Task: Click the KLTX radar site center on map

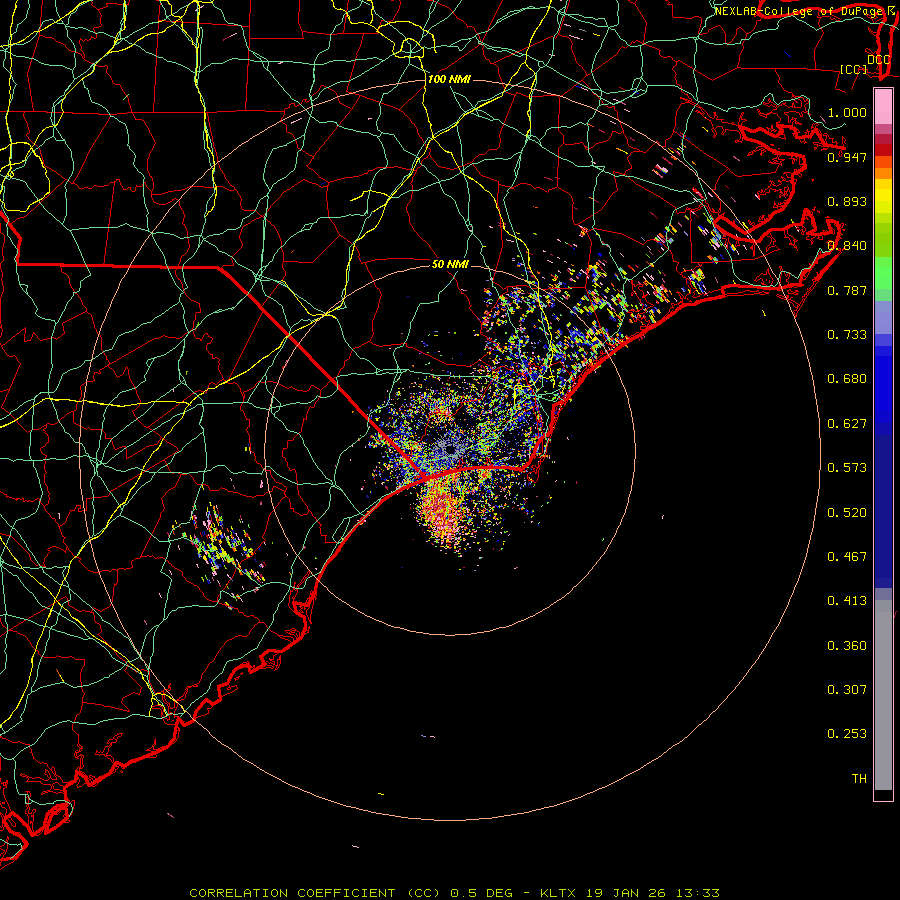Action: (x=451, y=450)
